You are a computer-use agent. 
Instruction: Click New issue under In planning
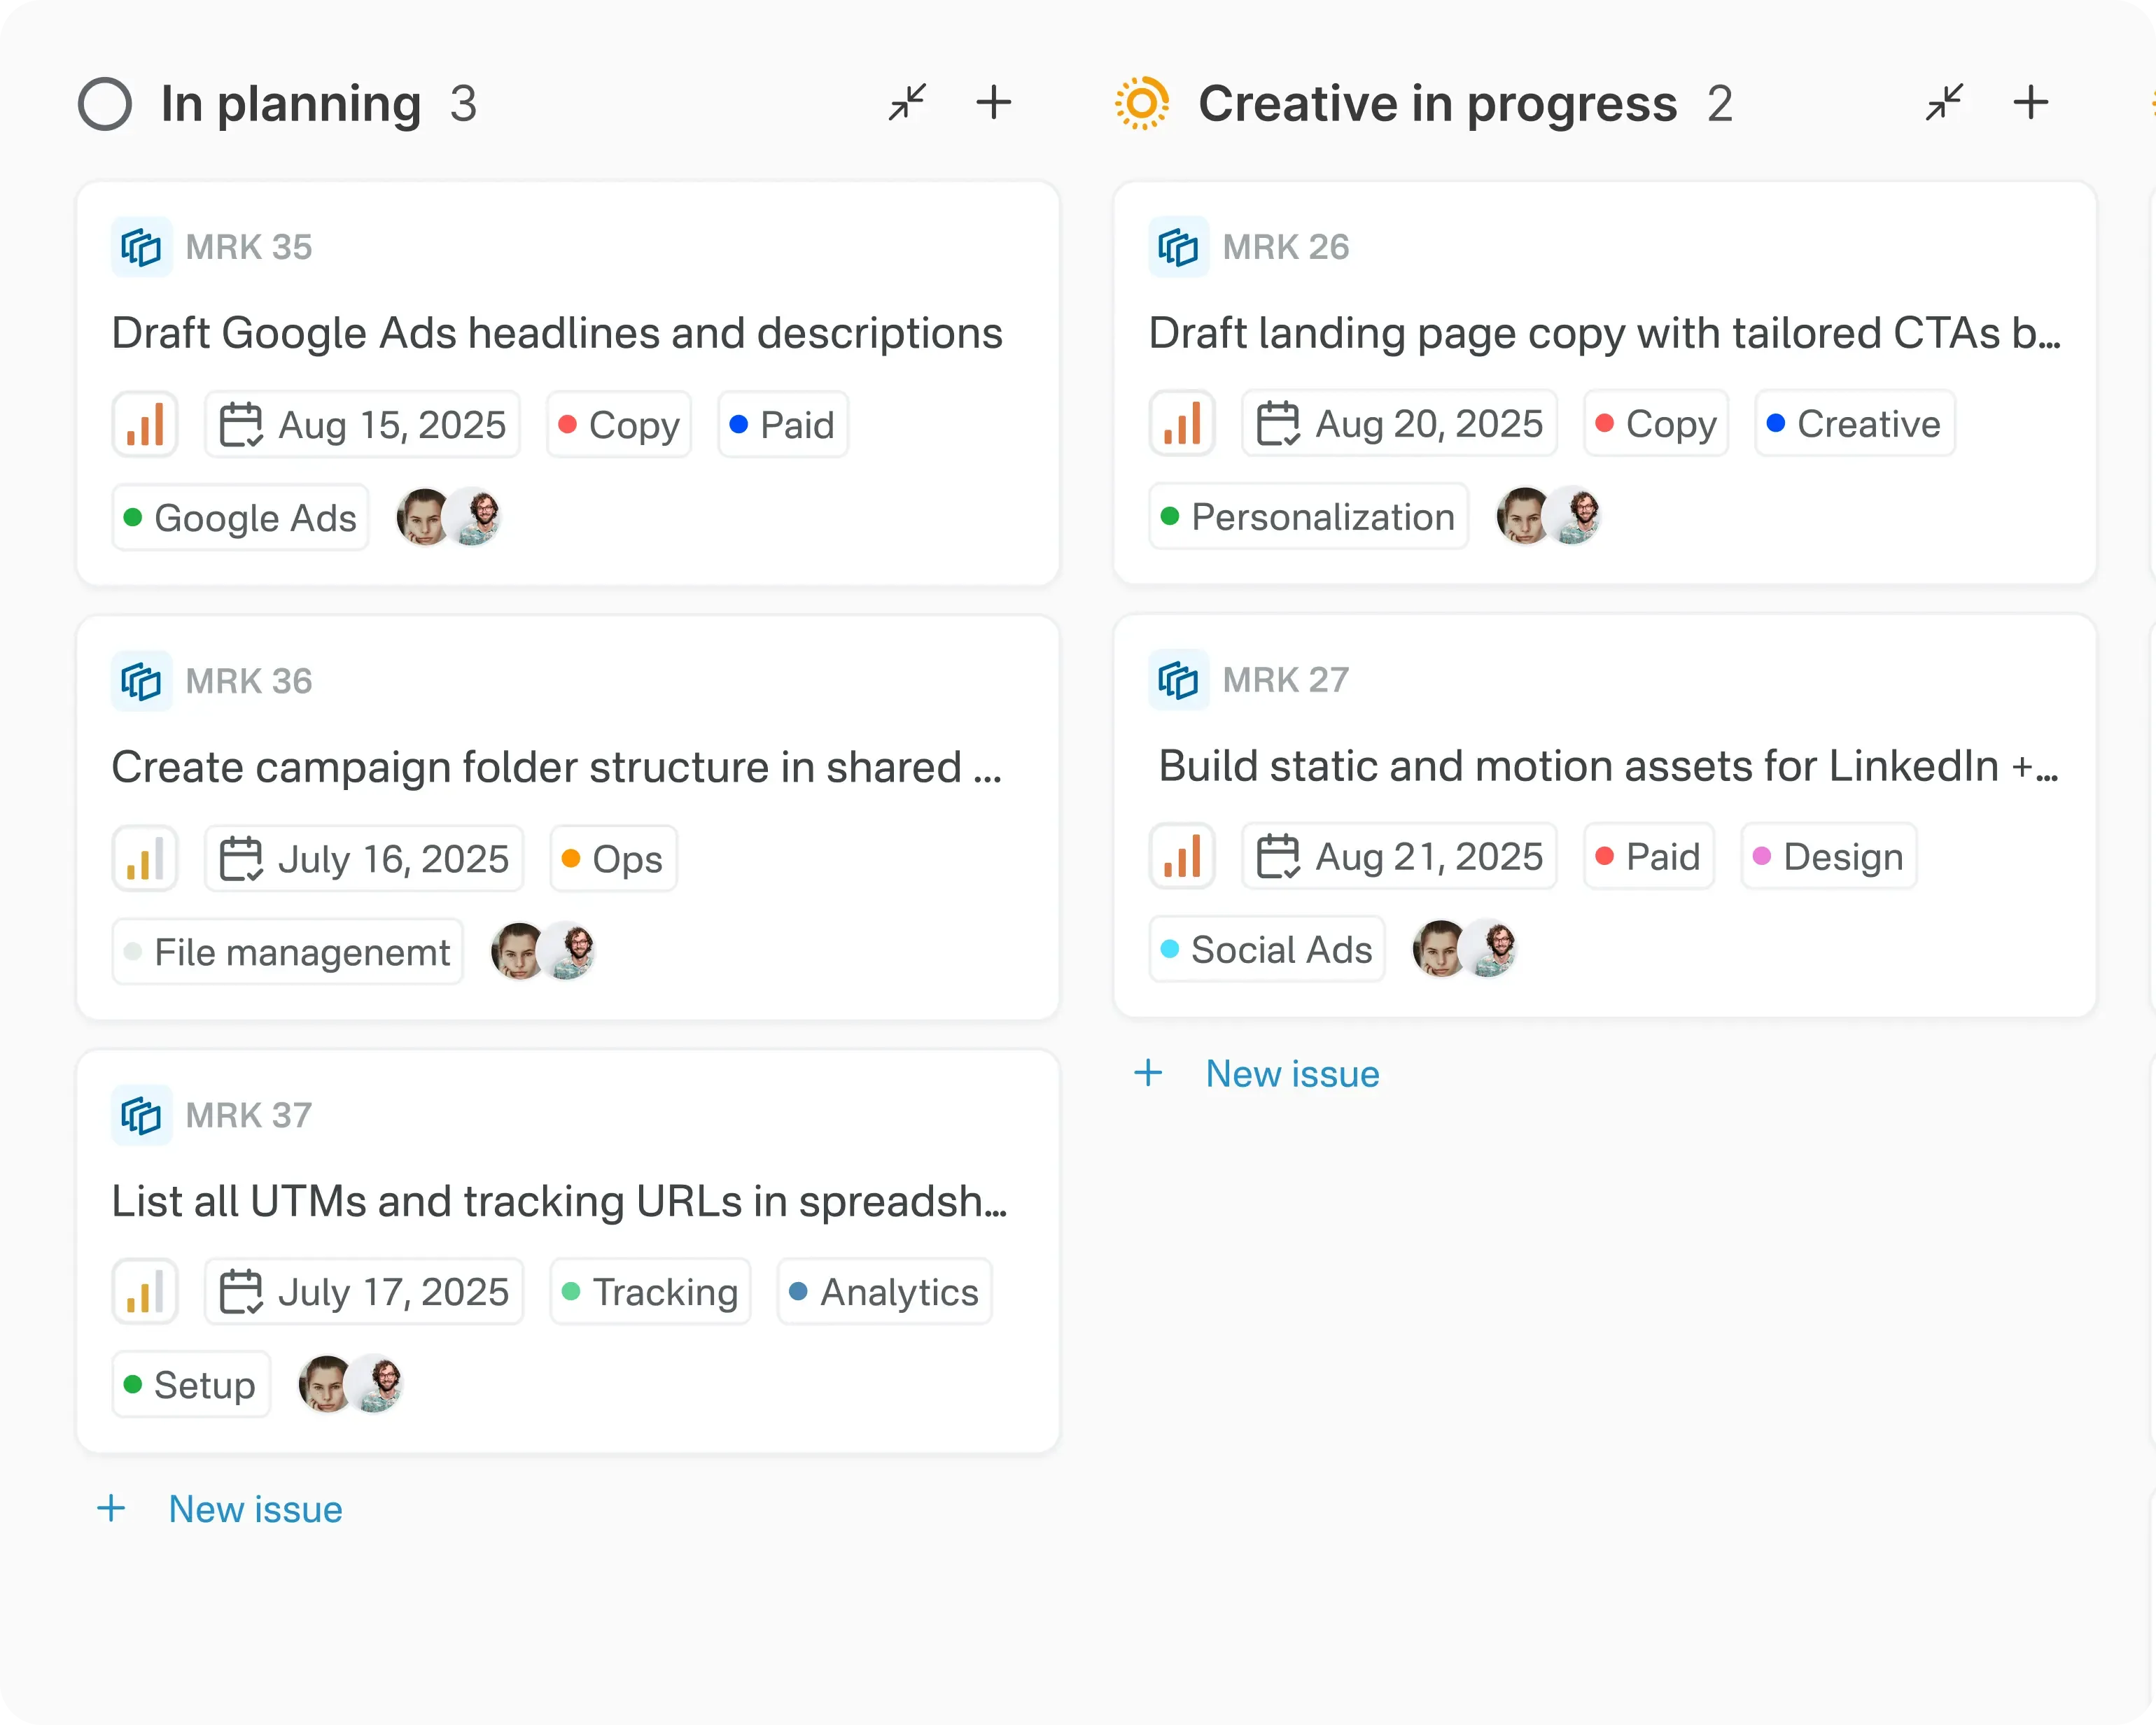pyautogui.click(x=254, y=1509)
